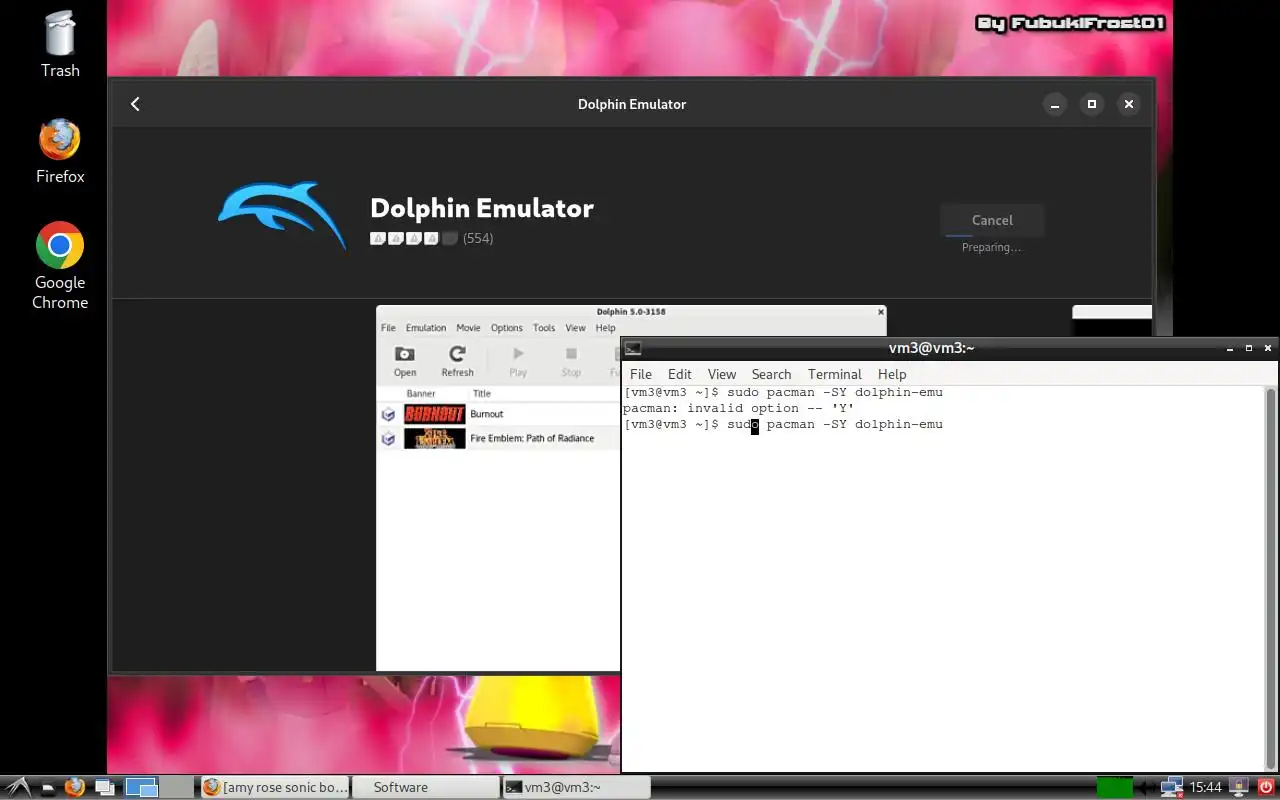Open the start menu on the taskbar
Image resolution: width=1280 pixels, height=800 pixels.
point(18,787)
